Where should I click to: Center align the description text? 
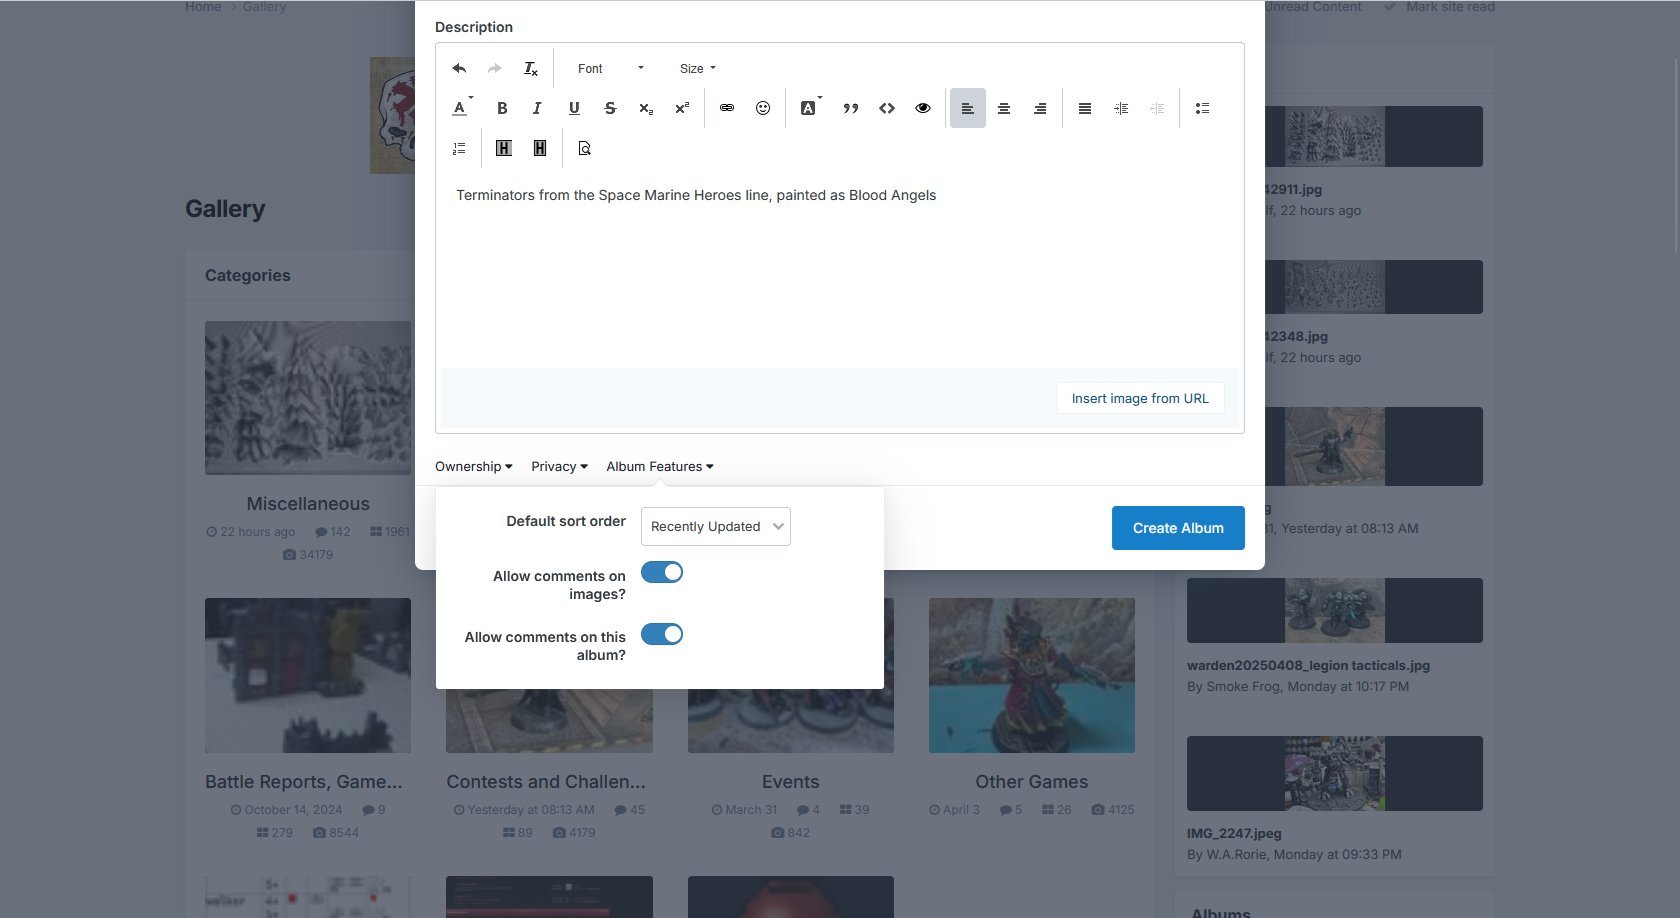[x=1004, y=109]
